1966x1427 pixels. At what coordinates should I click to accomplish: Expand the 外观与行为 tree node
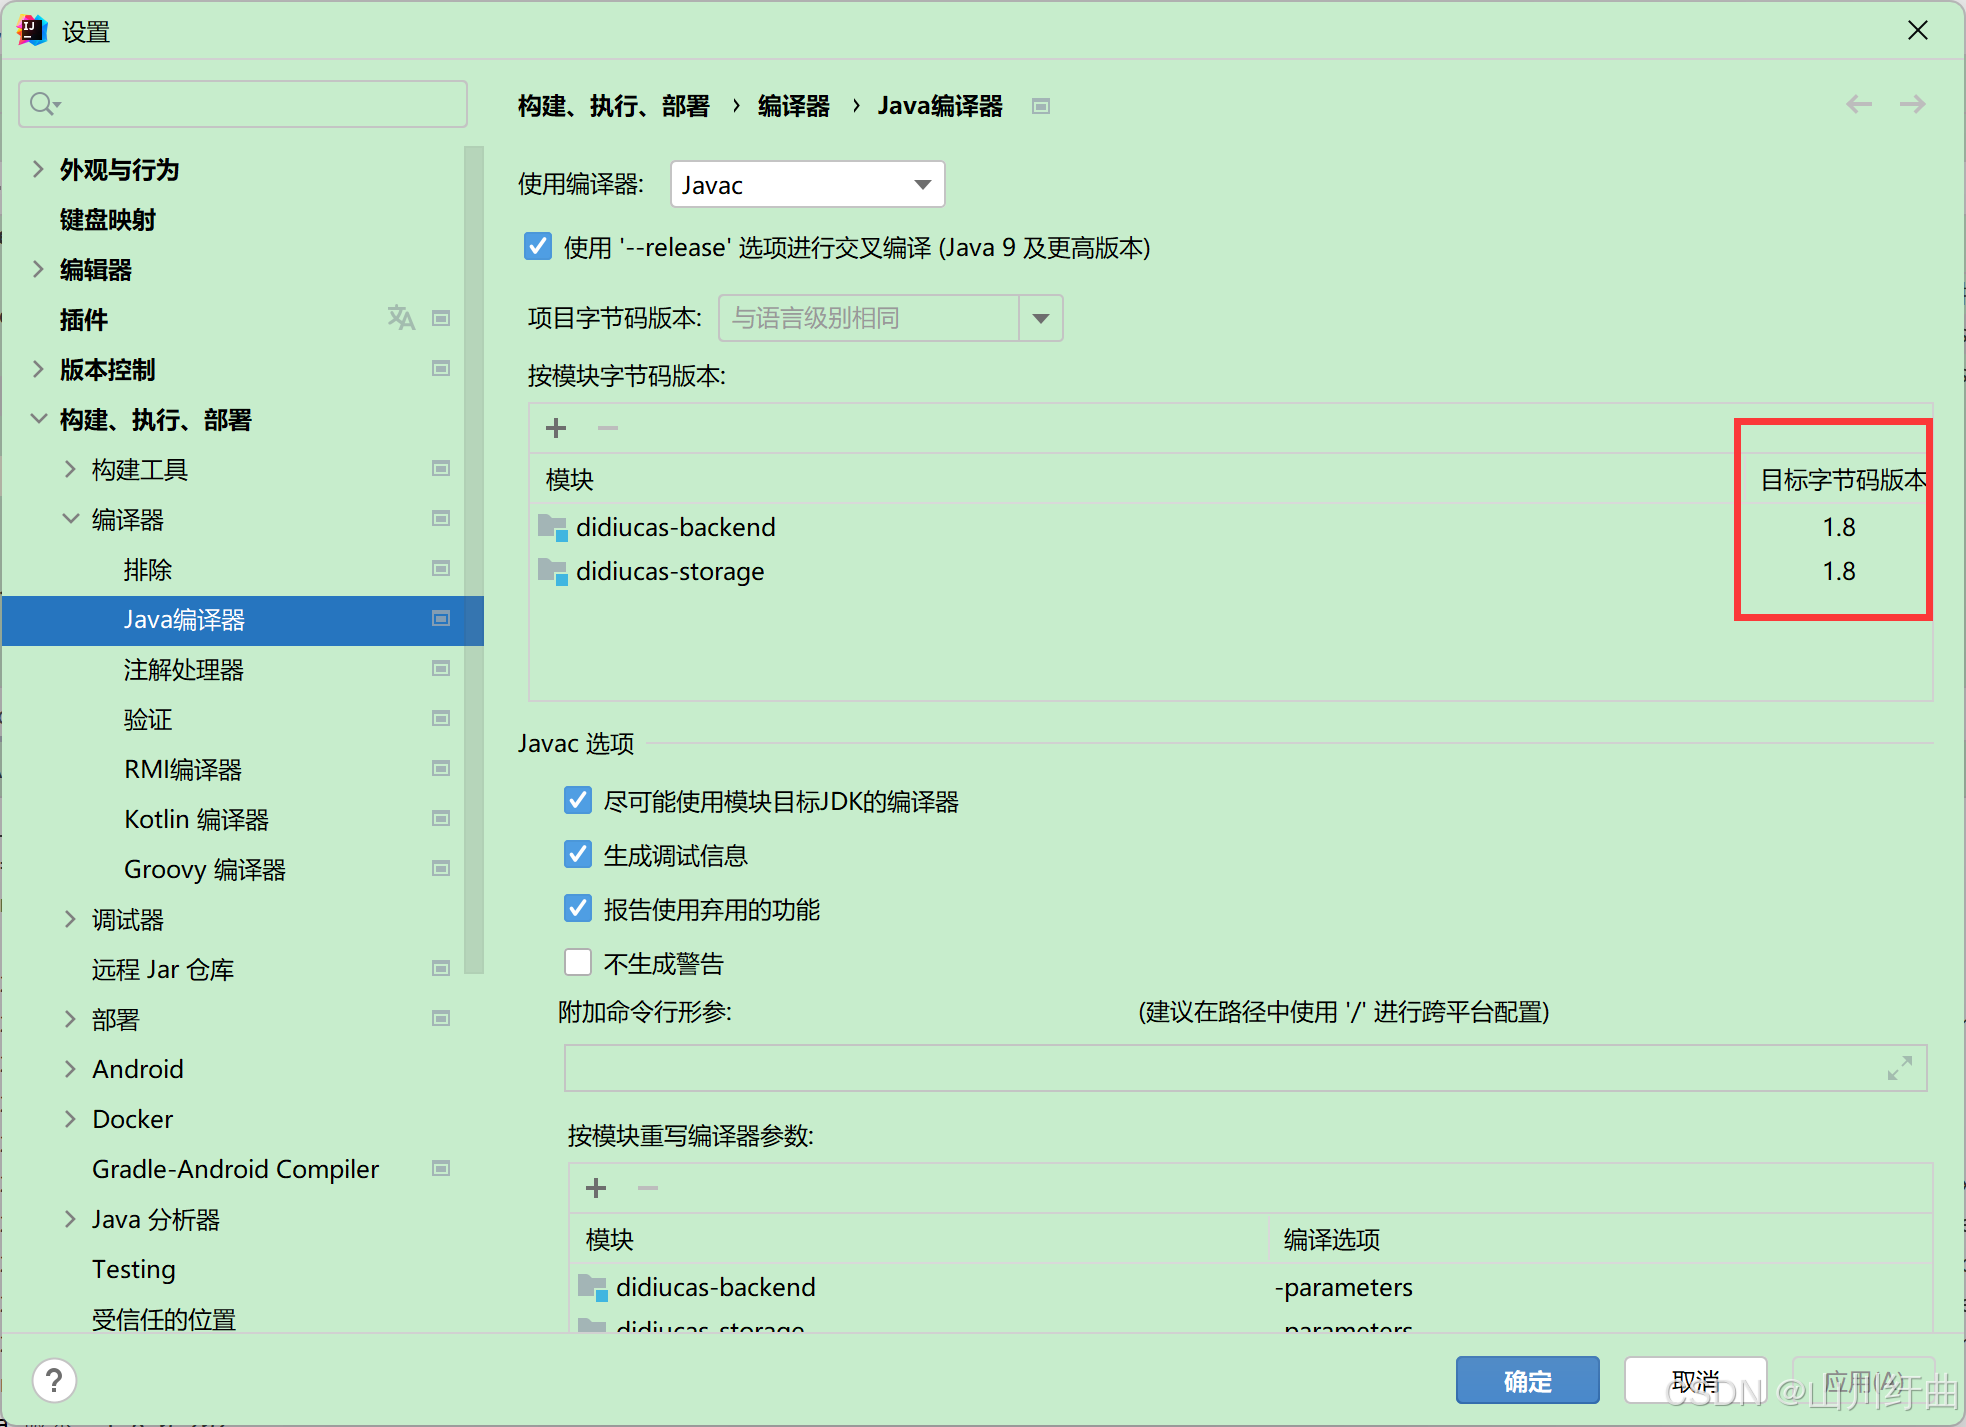(x=38, y=170)
